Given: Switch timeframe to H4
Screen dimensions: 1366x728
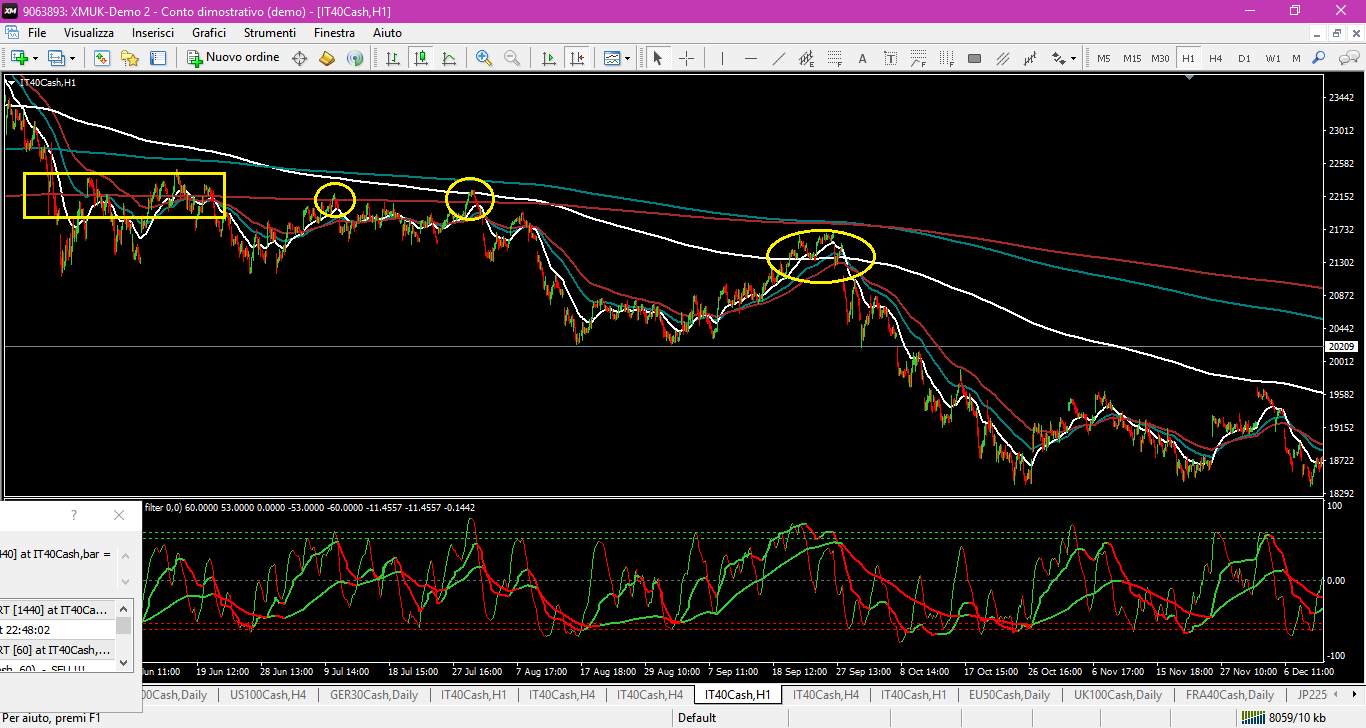Looking at the screenshot, I should point(1216,58).
